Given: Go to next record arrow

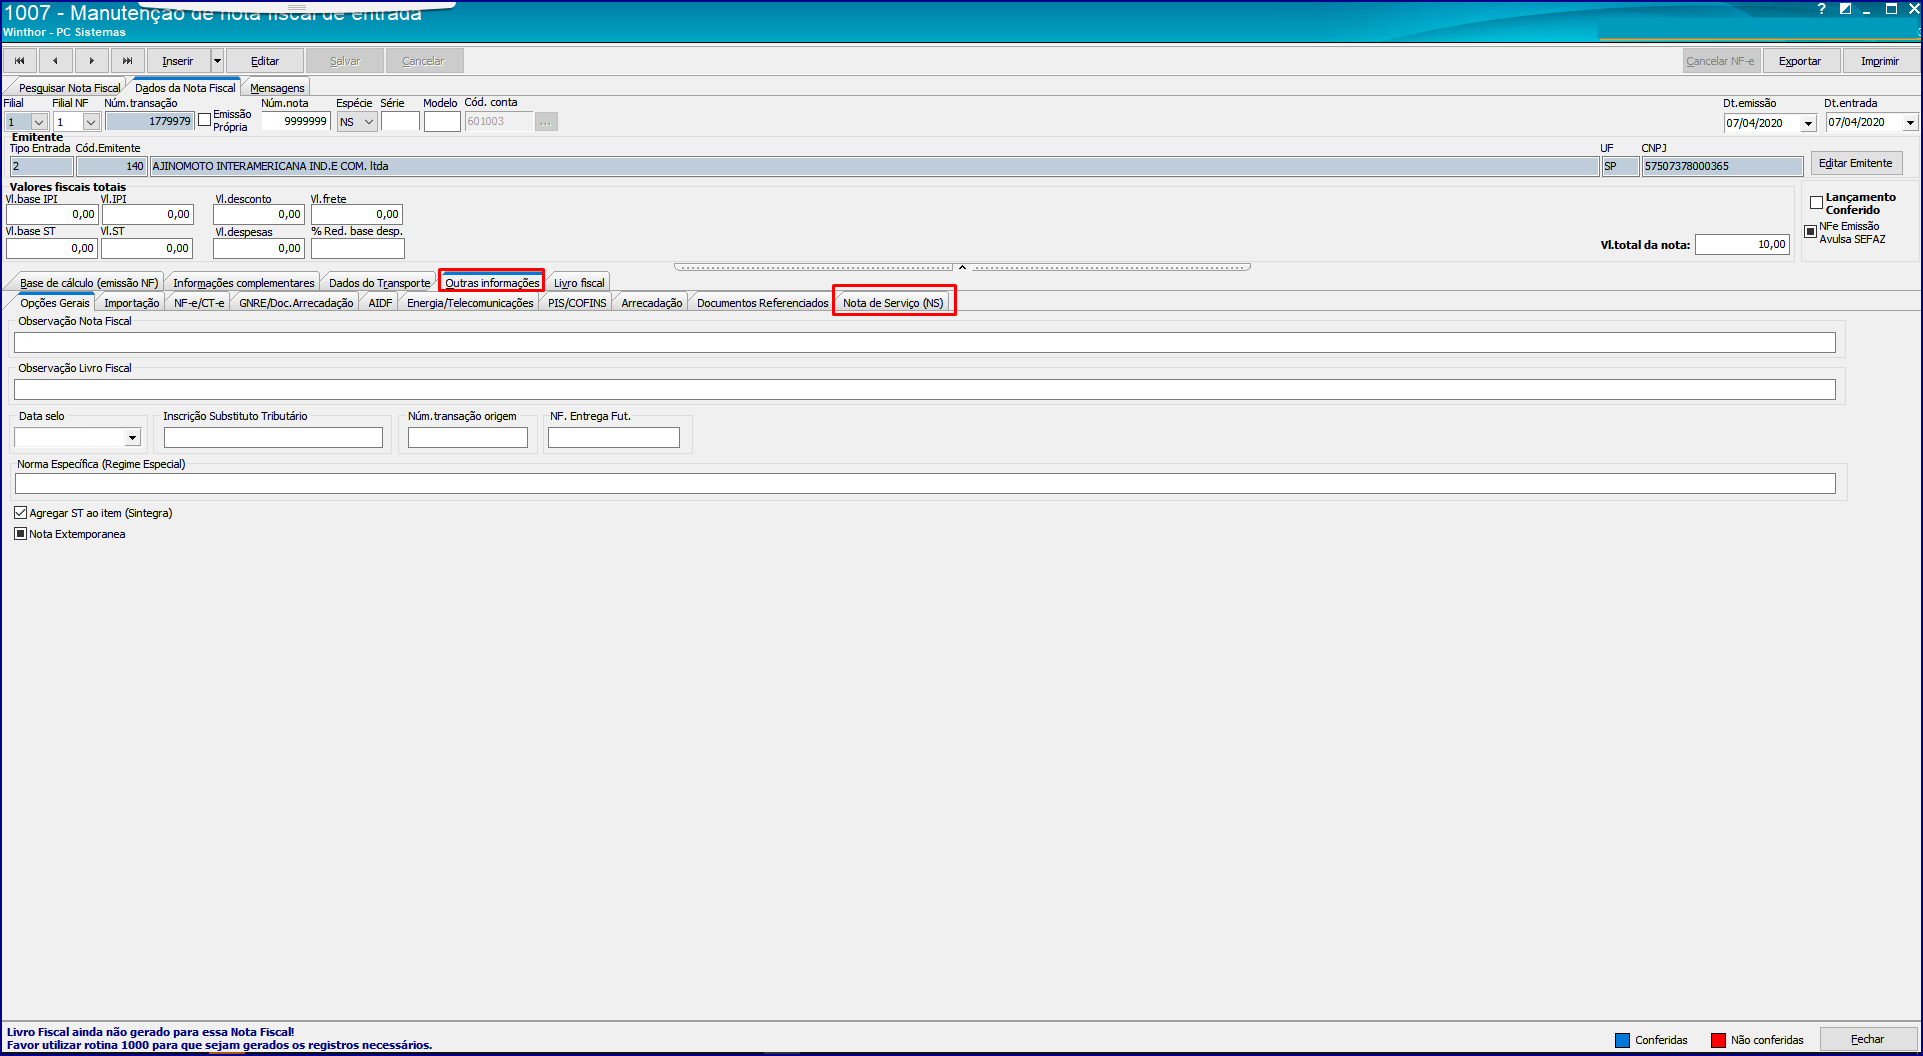Looking at the screenshot, I should tap(92, 61).
